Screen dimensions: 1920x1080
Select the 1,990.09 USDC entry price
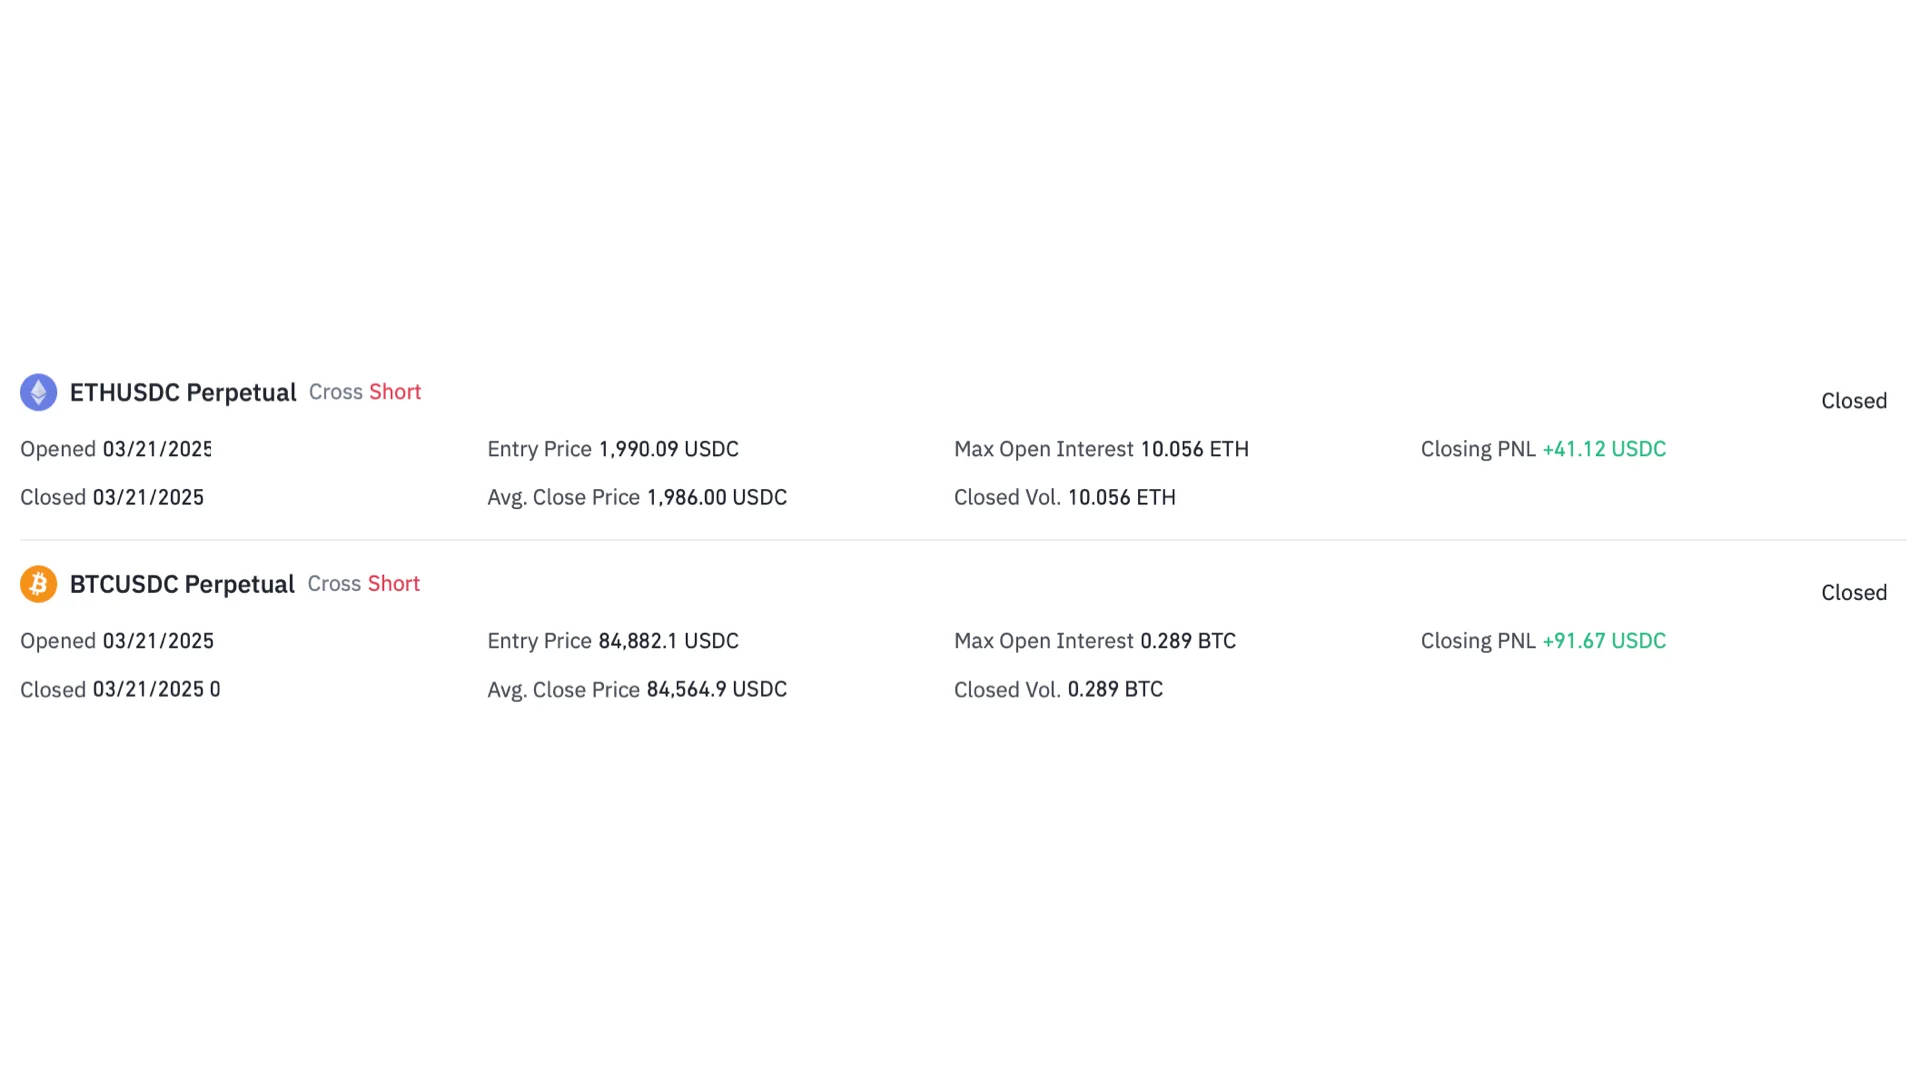[668, 449]
